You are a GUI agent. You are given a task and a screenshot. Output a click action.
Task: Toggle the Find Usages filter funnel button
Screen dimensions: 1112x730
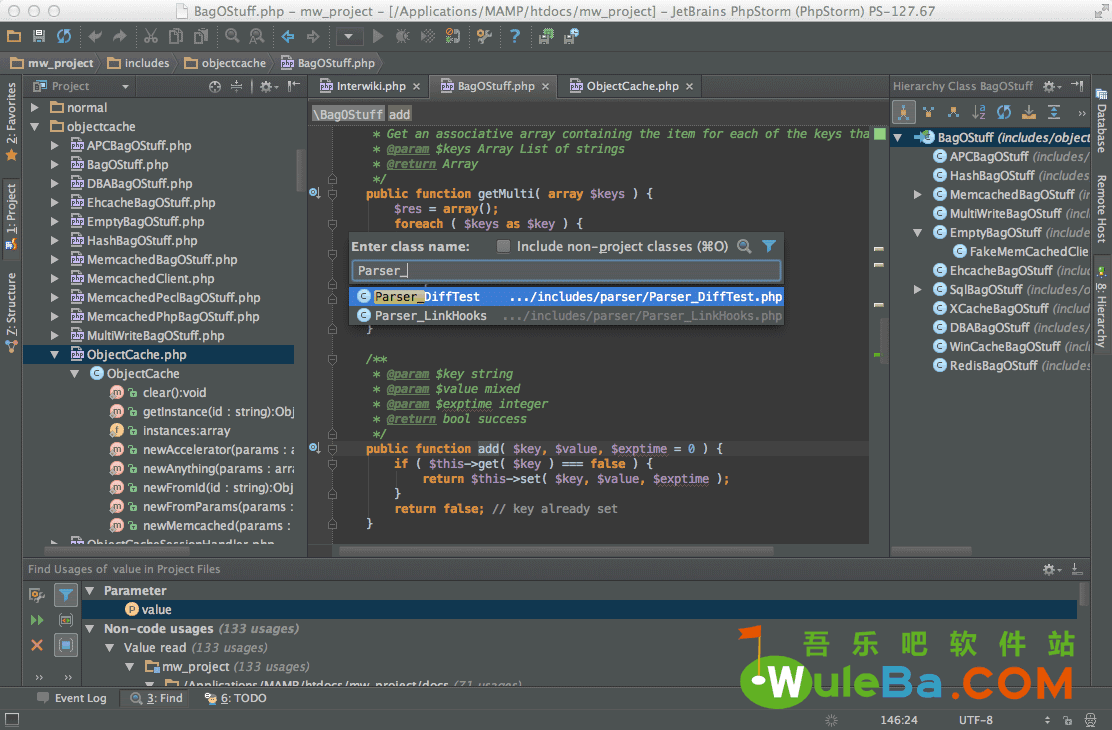click(65, 595)
